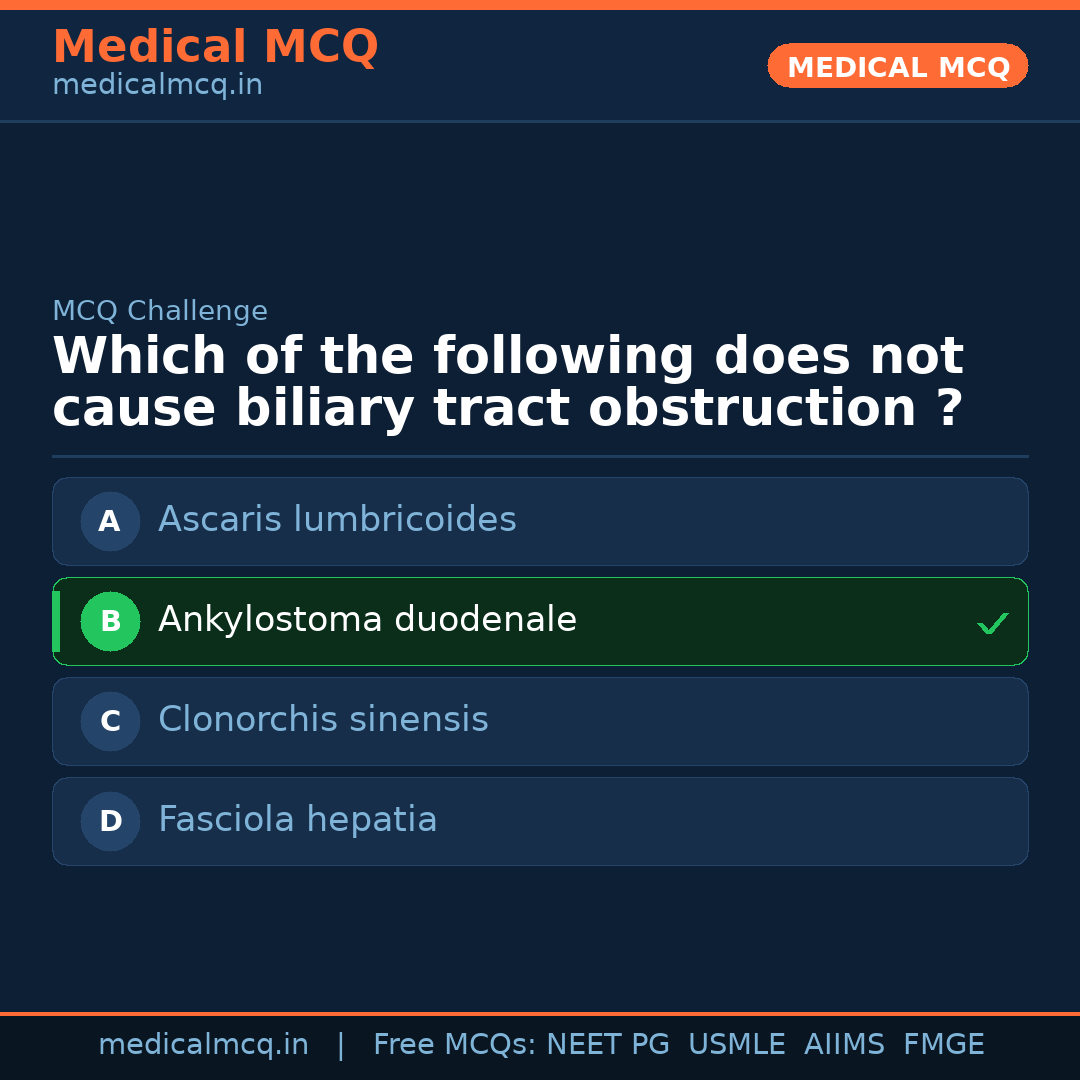Select answer option Clonorchis sinensis
The height and width of the screenshot is (1080, 1080).
540,721
